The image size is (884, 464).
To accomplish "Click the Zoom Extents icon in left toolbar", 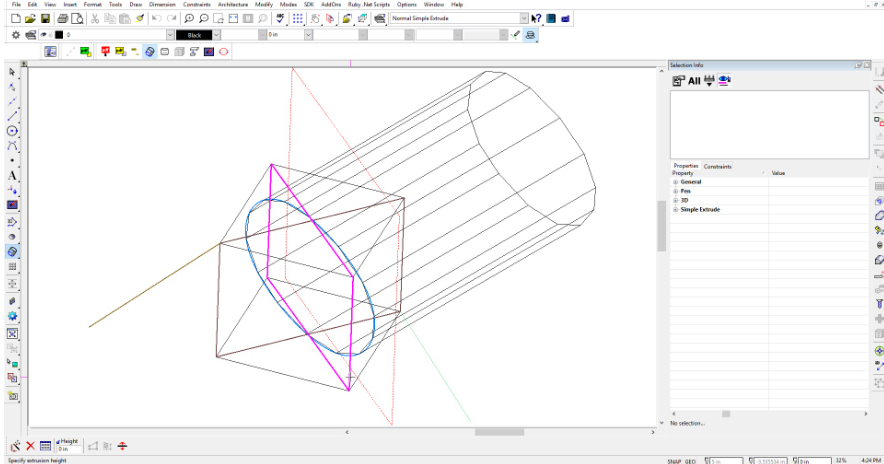I will coord(12,334).
